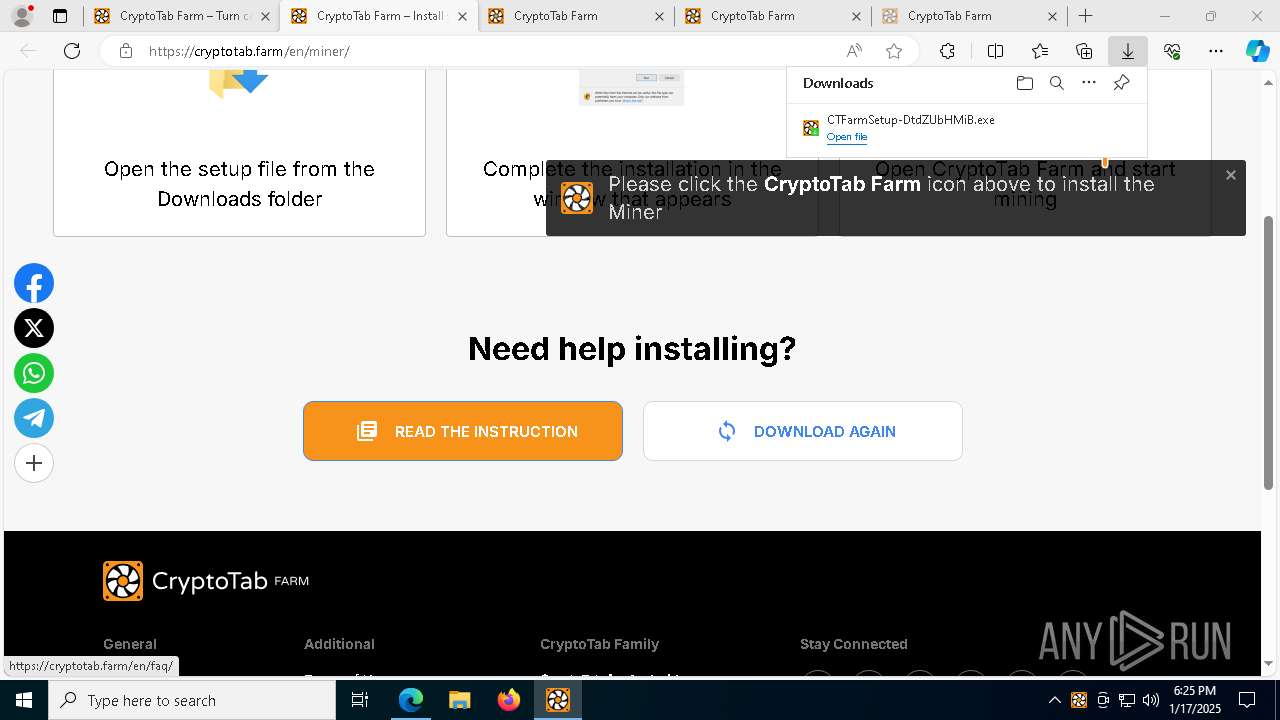The height and width of the screenshot is (720, 1280).
Task: Close the fifth CryptoTab Farm tab
Action: [1053, 16]
